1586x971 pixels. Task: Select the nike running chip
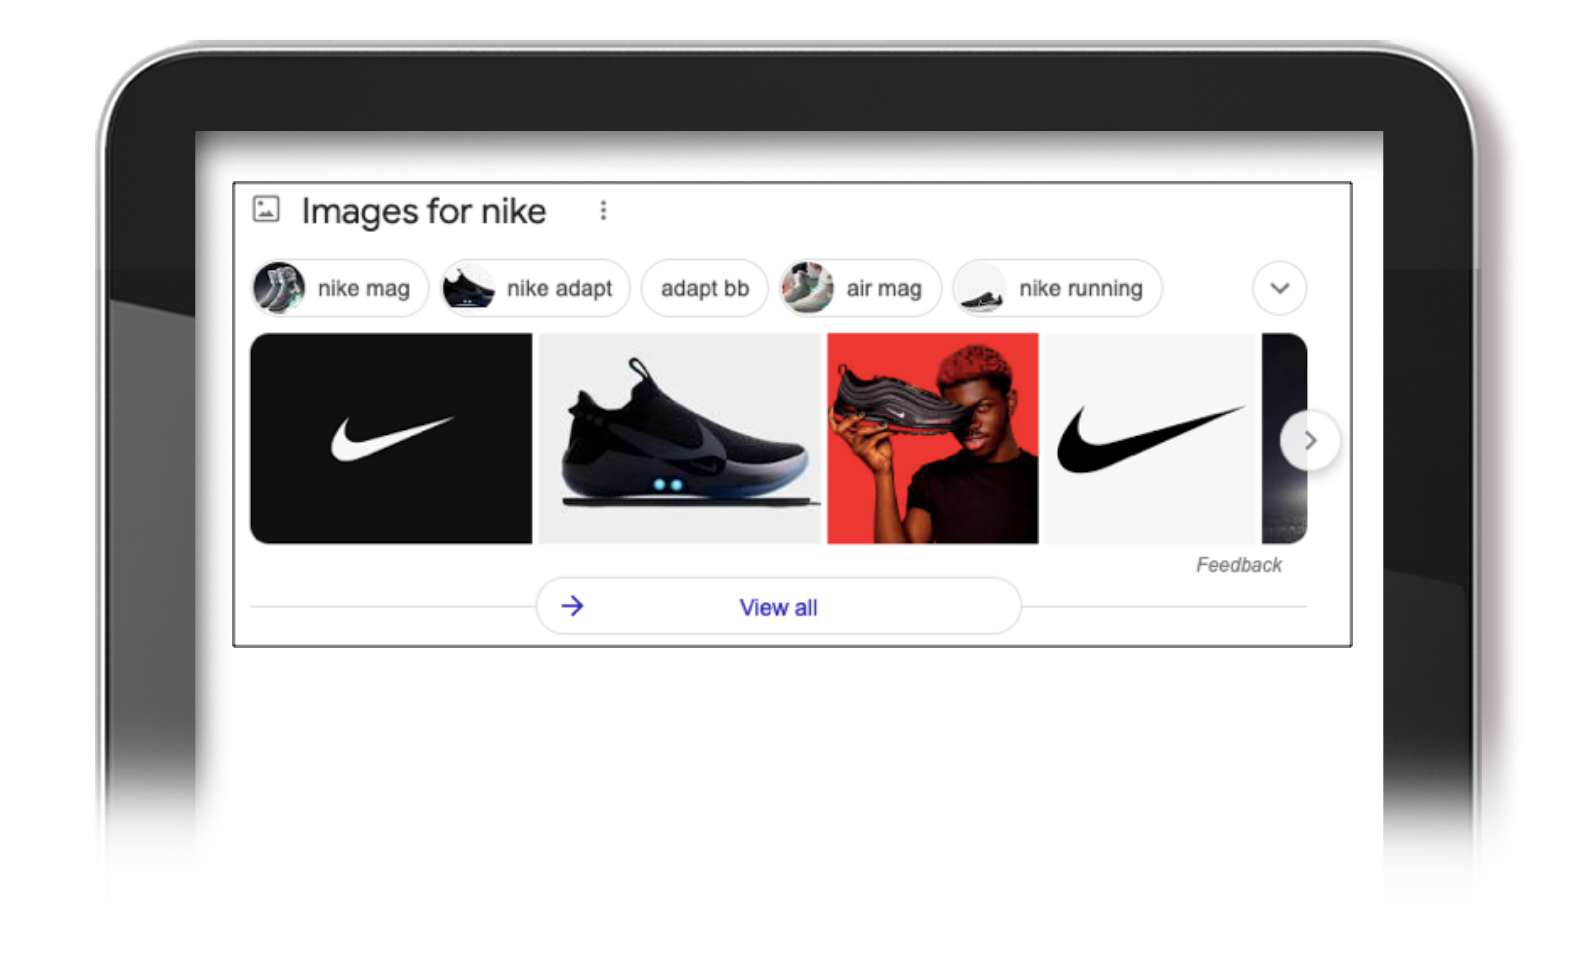pos(1057,288)
